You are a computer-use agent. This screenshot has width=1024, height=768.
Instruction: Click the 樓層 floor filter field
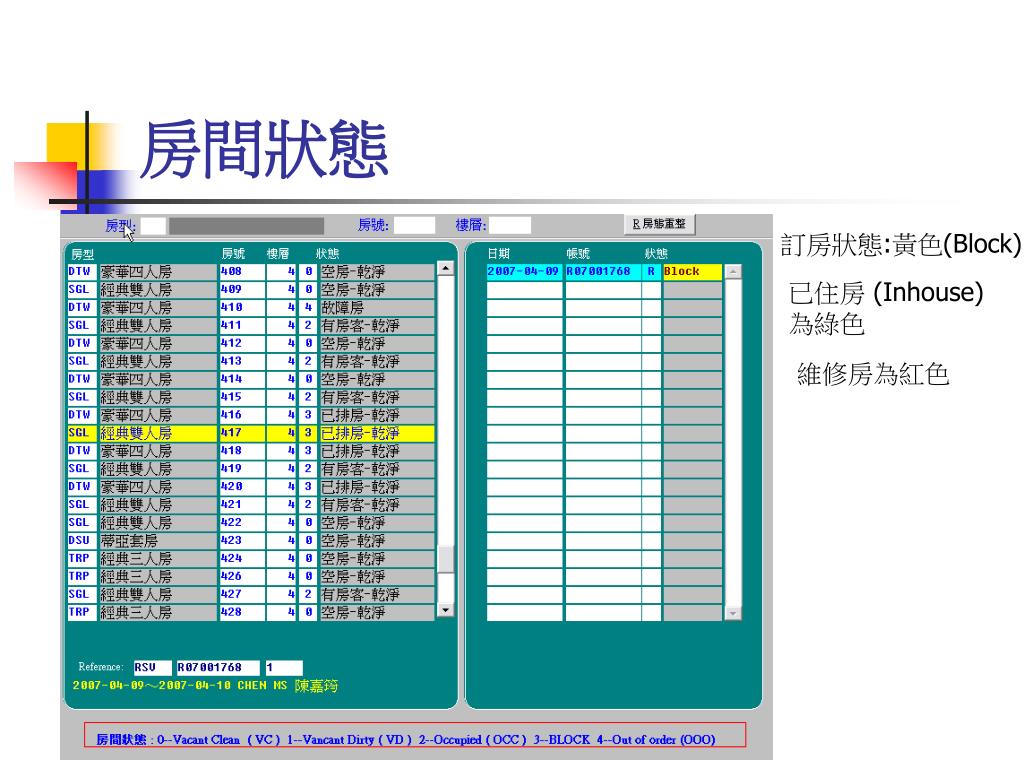(x=510, y=226)
